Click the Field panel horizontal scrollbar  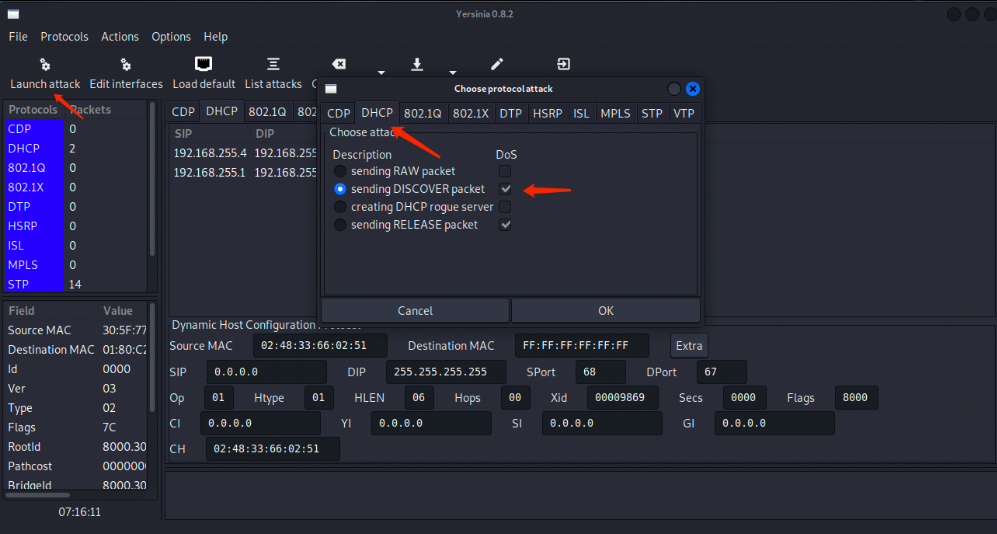coord(38,495)
